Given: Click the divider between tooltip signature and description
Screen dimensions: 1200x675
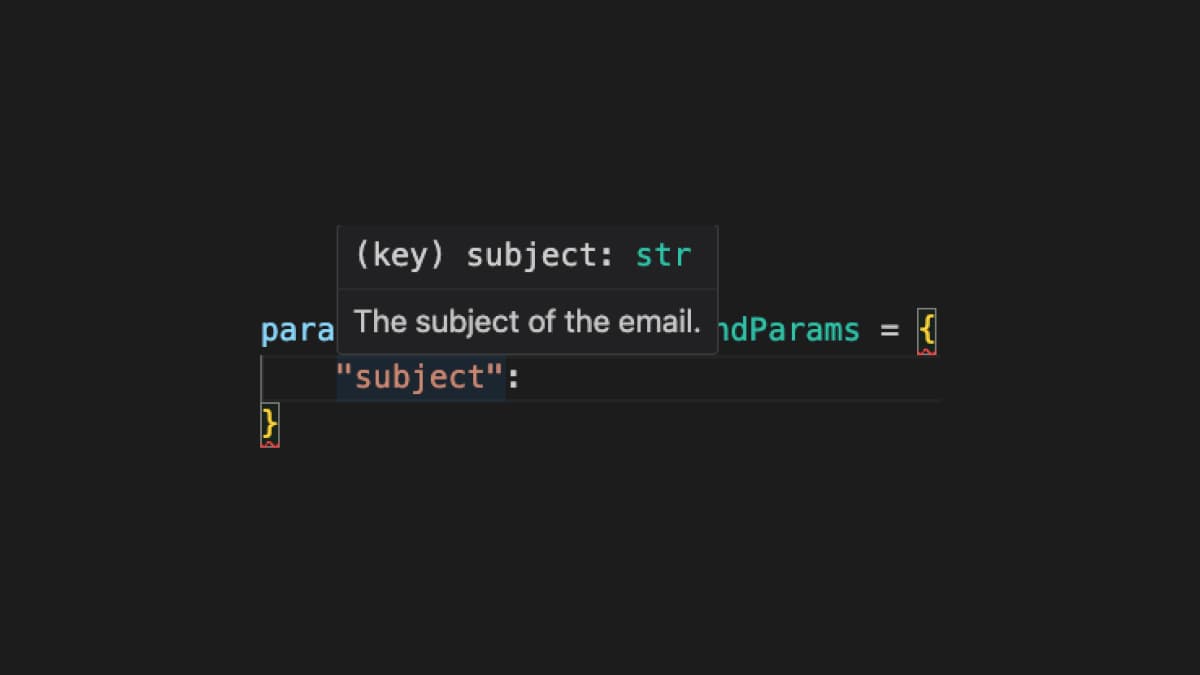Looking at the screenshot, I should 528,287.
